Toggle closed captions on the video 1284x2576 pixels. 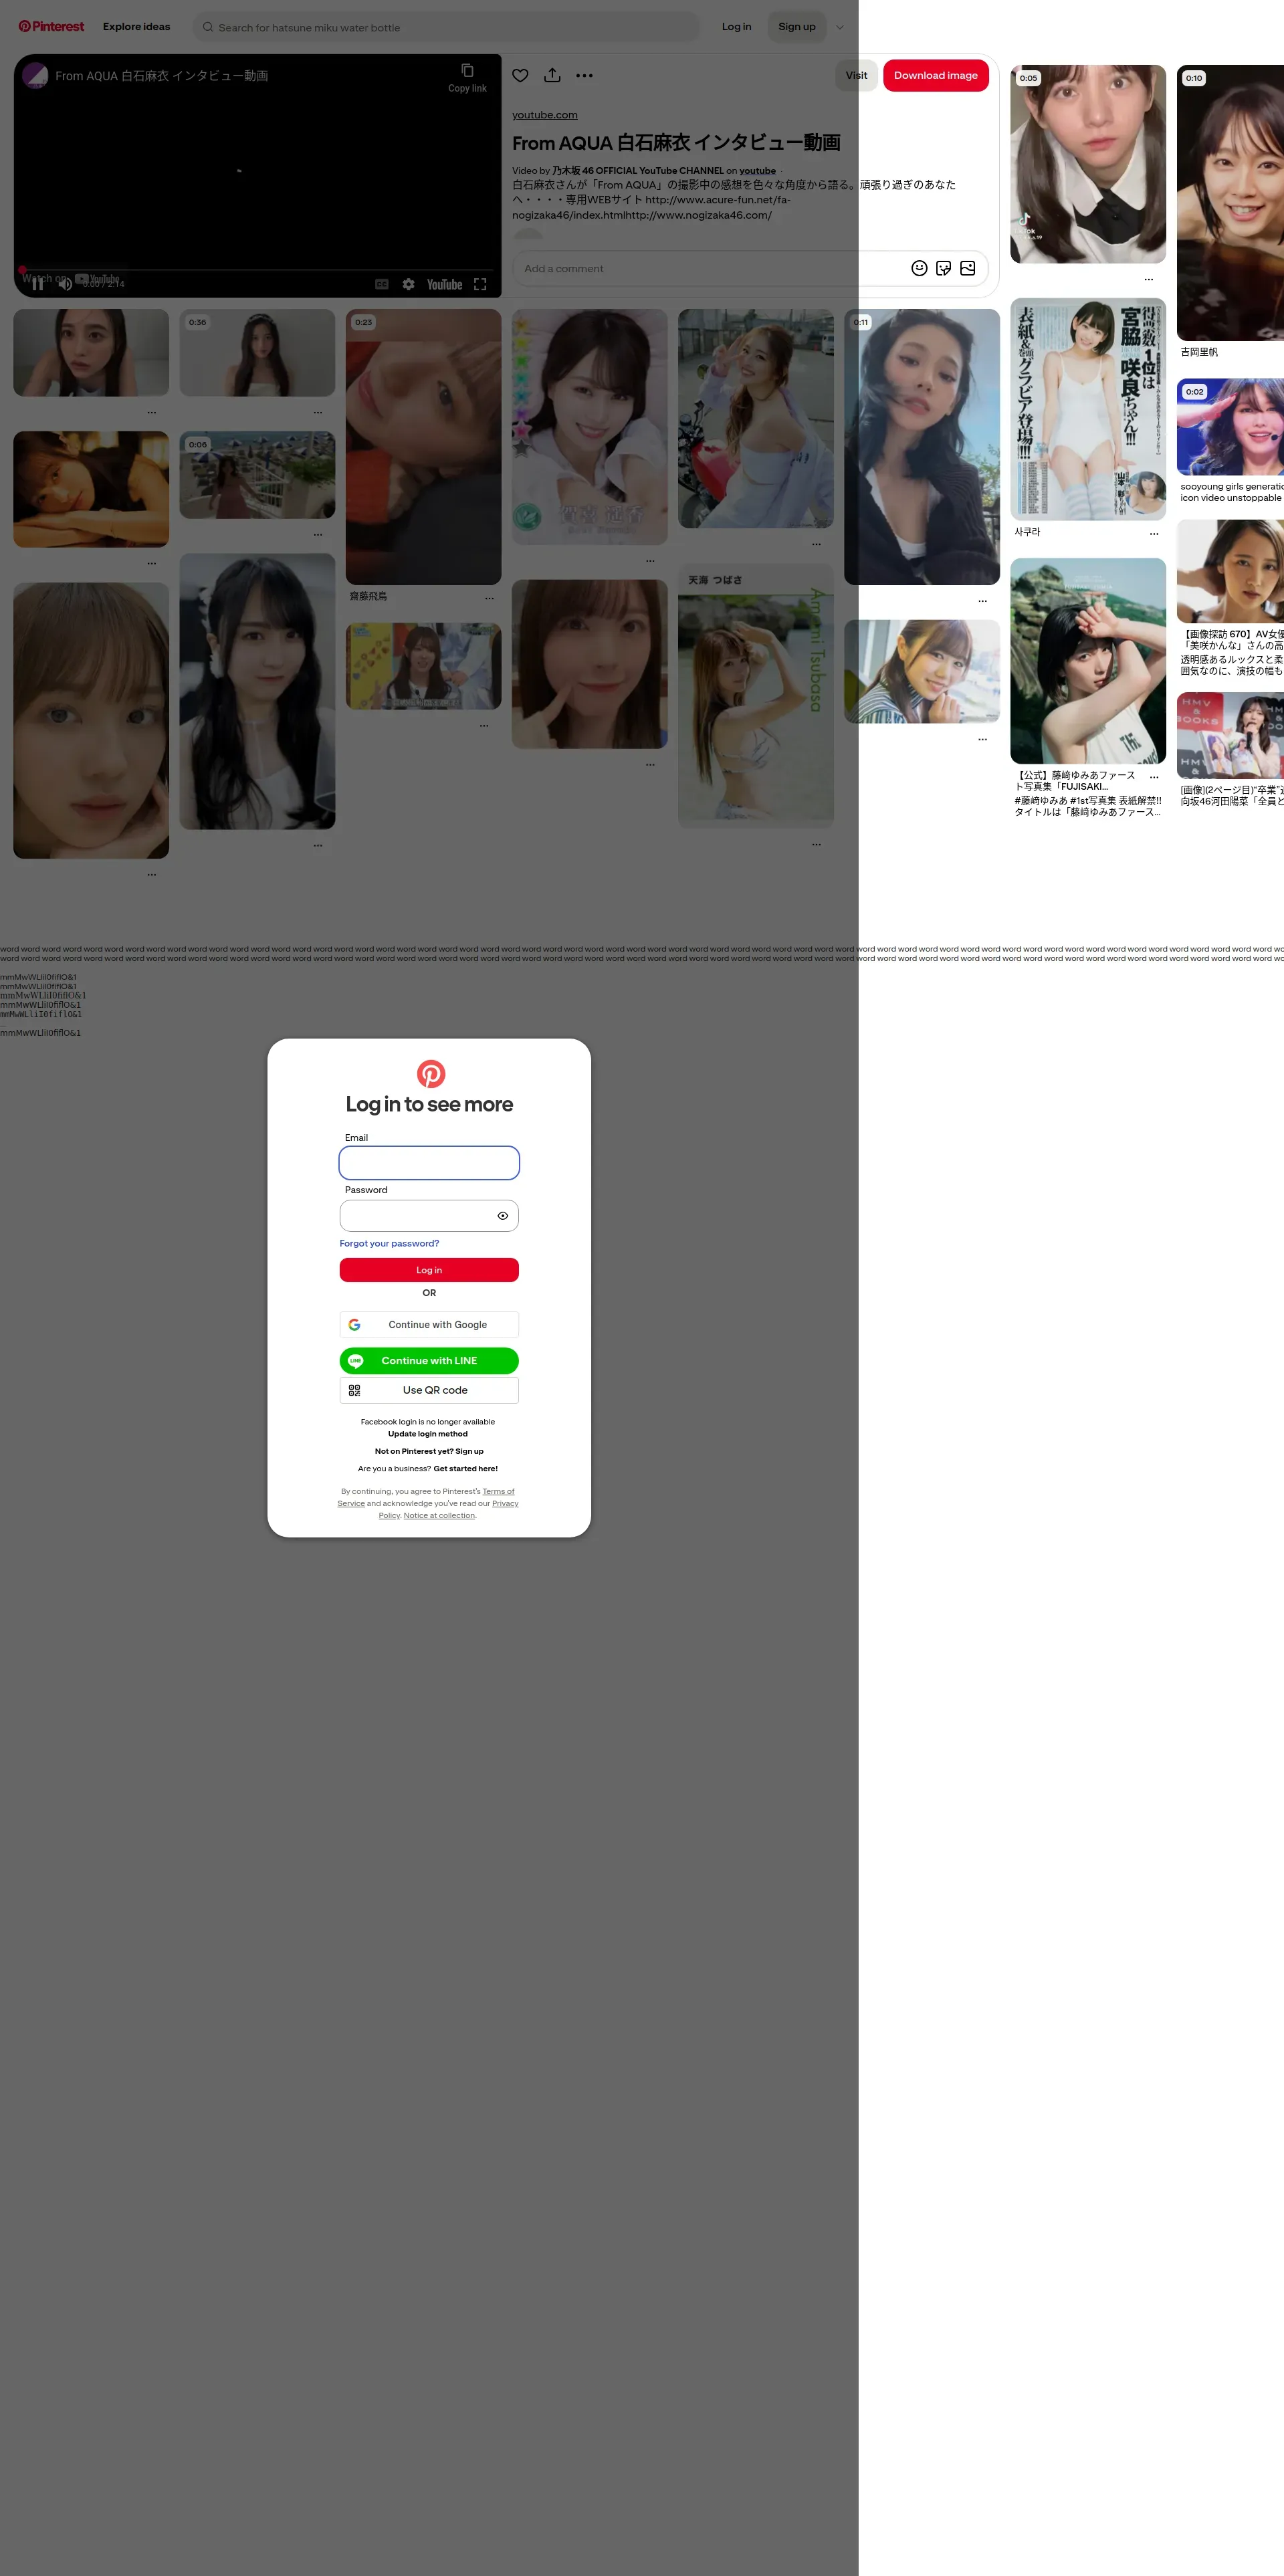(x=381, y=285)
